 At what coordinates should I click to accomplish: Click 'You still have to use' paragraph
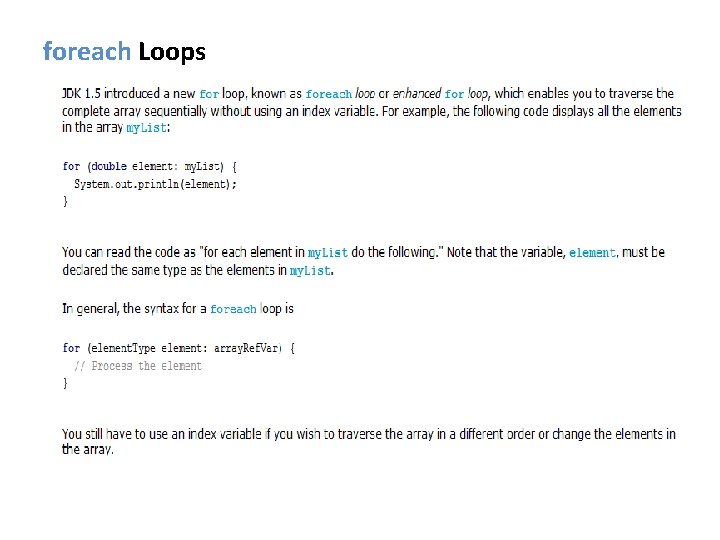[x=369, y=441]
